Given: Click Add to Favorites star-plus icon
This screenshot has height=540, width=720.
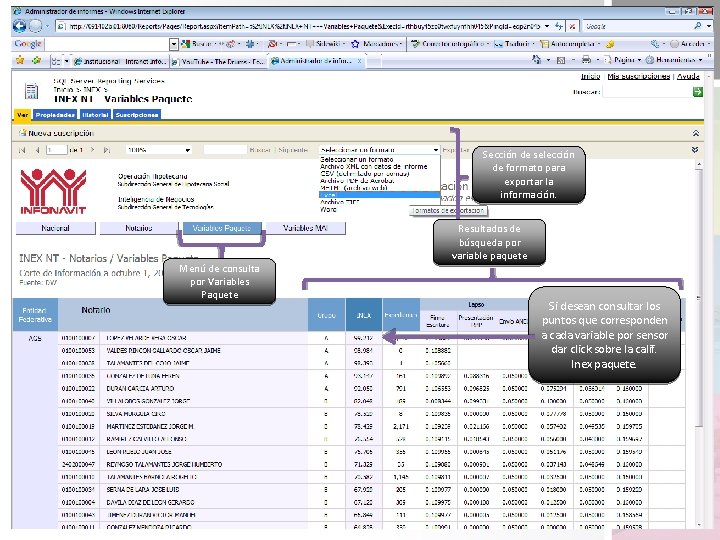Looking at the screenshot, I should click(36, 60).
